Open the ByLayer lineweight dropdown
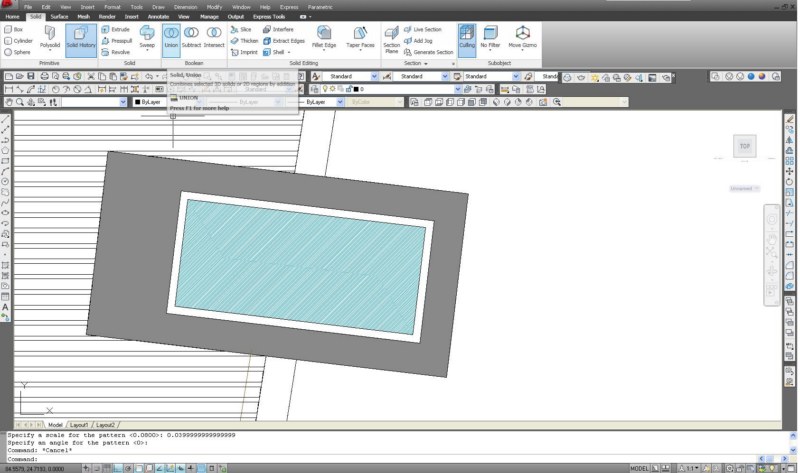This screenshot has height=473, width=800. click(340, 102)
